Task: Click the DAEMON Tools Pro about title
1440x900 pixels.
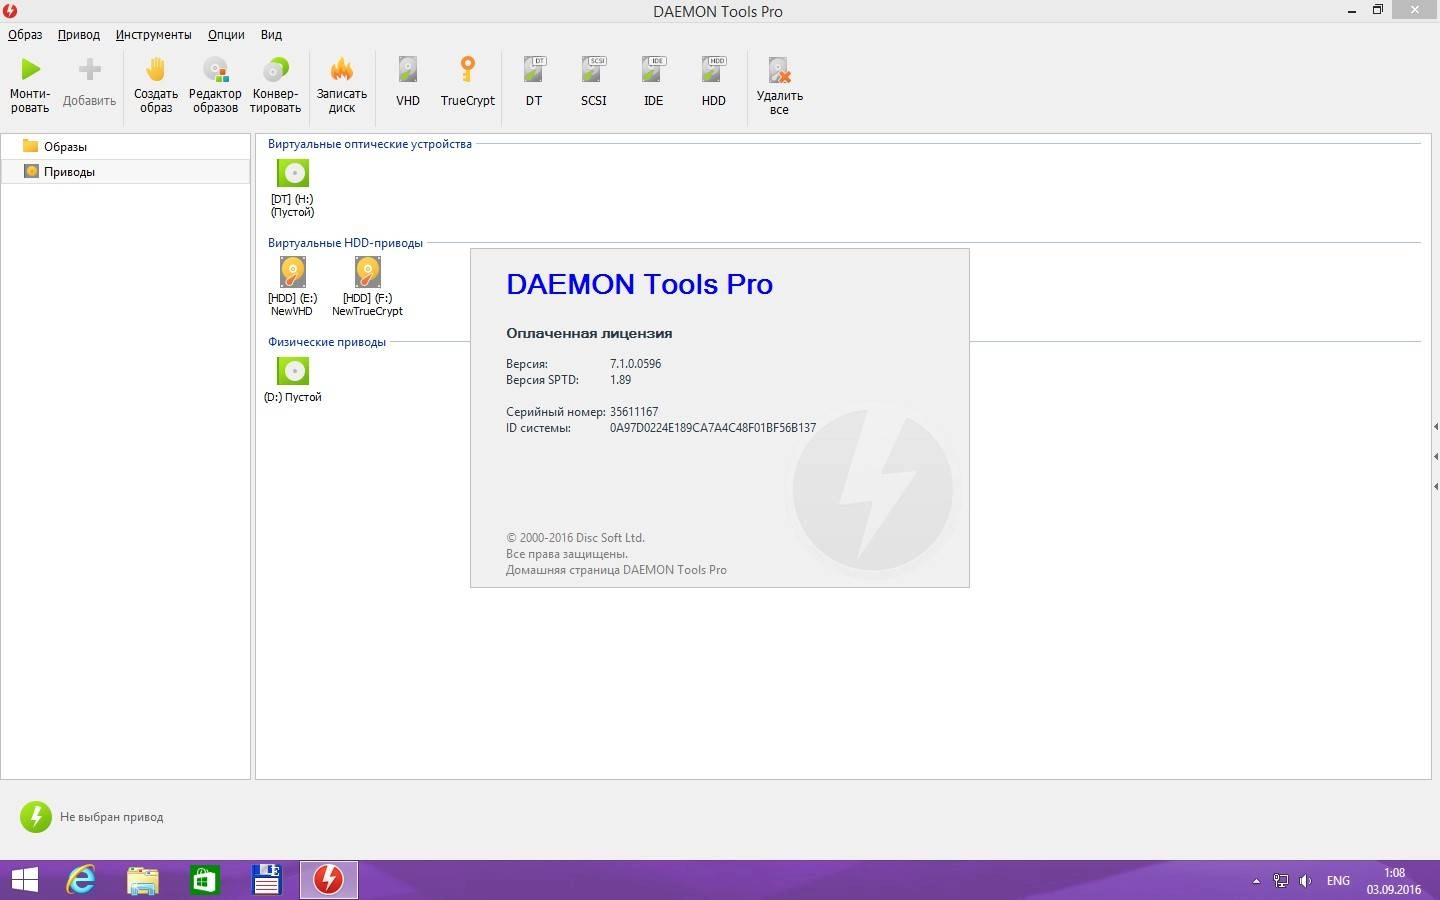Action: [x=639, y=284]
